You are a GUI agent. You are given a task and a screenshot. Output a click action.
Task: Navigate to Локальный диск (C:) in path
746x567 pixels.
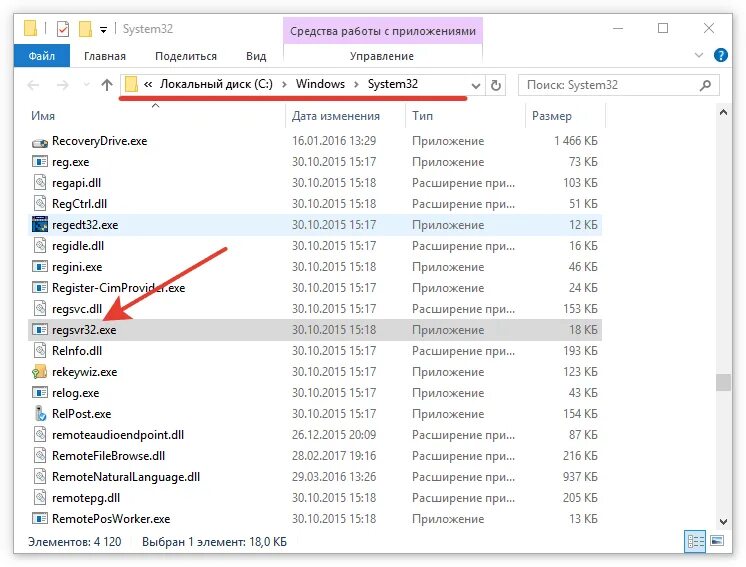click(x=216, y=84)
